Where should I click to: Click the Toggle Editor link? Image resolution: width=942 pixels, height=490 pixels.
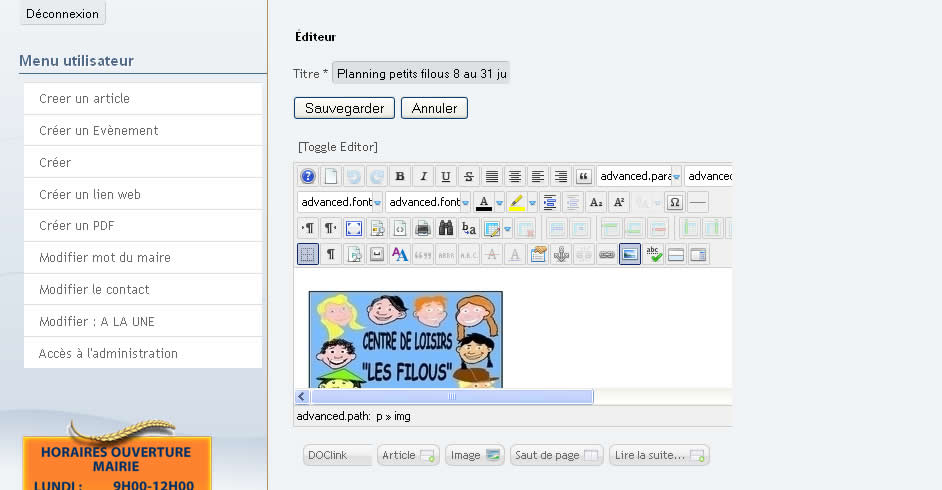(x=338, y=147)
